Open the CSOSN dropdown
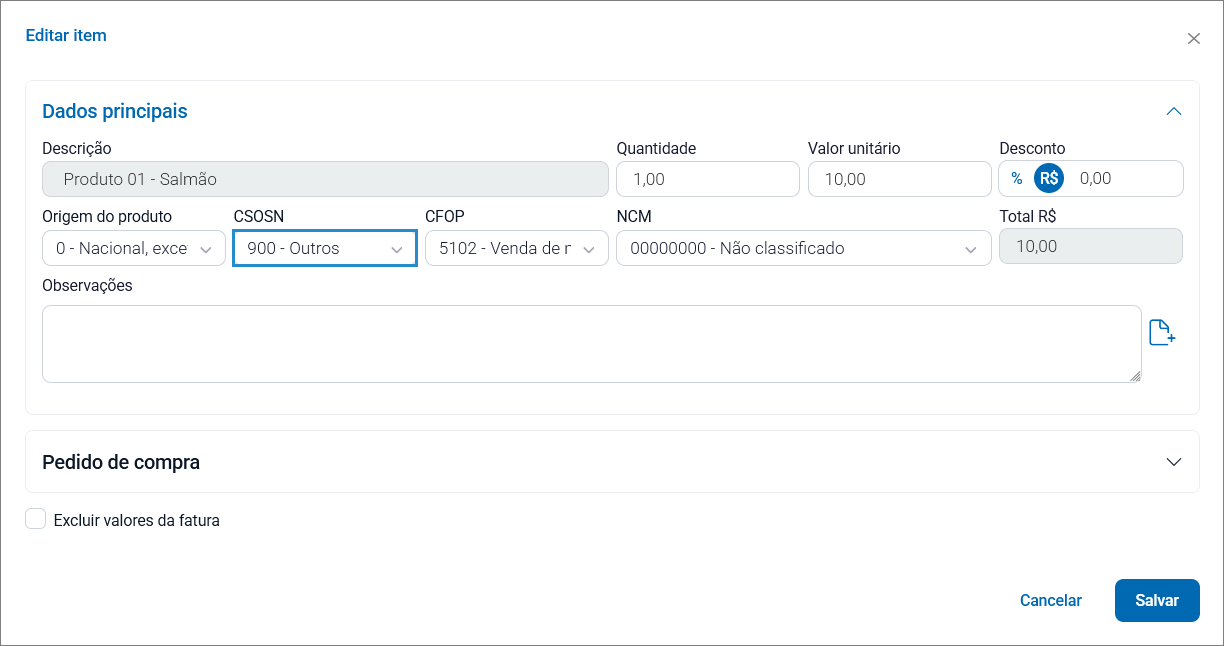 [x=325, y=248]
